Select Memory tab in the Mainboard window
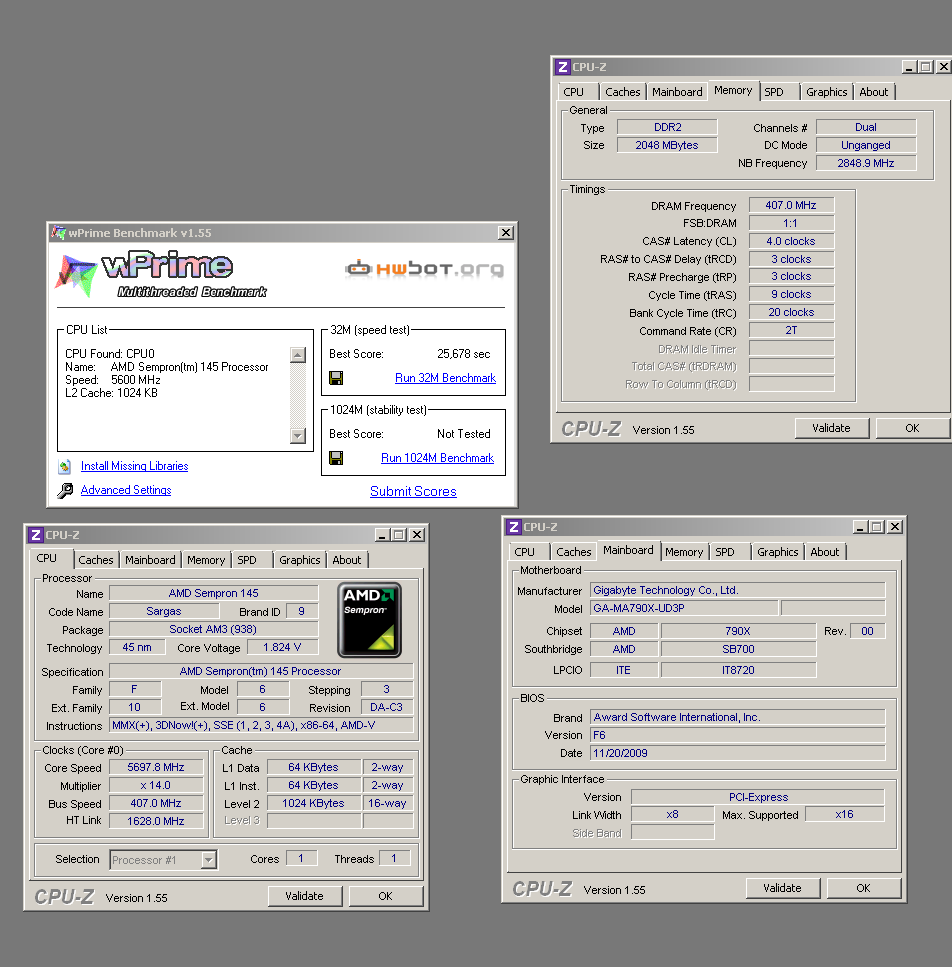 (684, 552)
